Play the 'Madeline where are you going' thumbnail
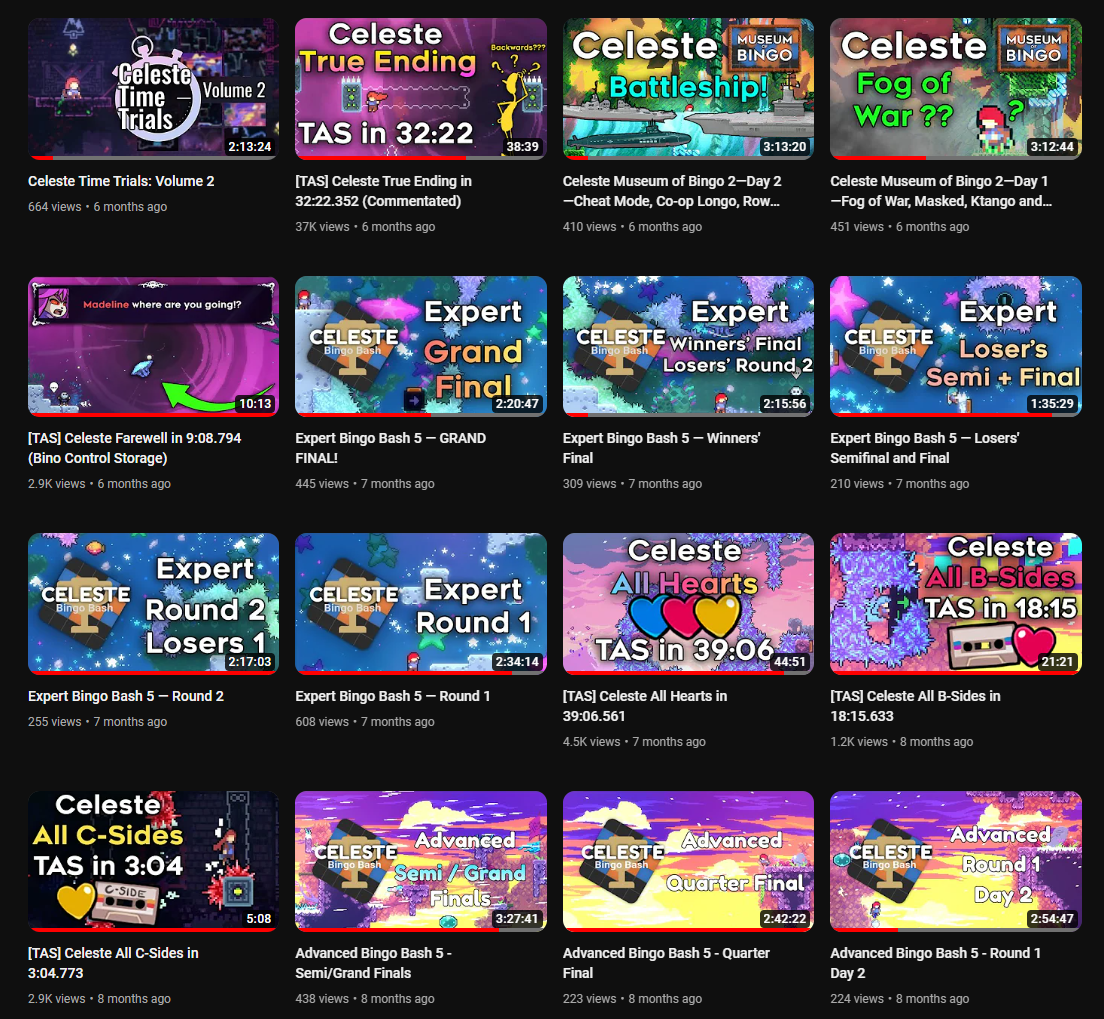This screenshot has height=1019, width=1104. tap(153, 346)
